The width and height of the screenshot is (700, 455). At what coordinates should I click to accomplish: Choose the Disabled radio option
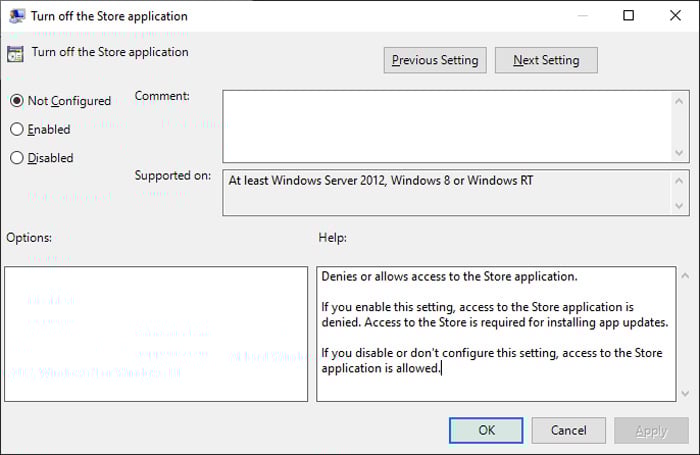click(x=16, y=157)
